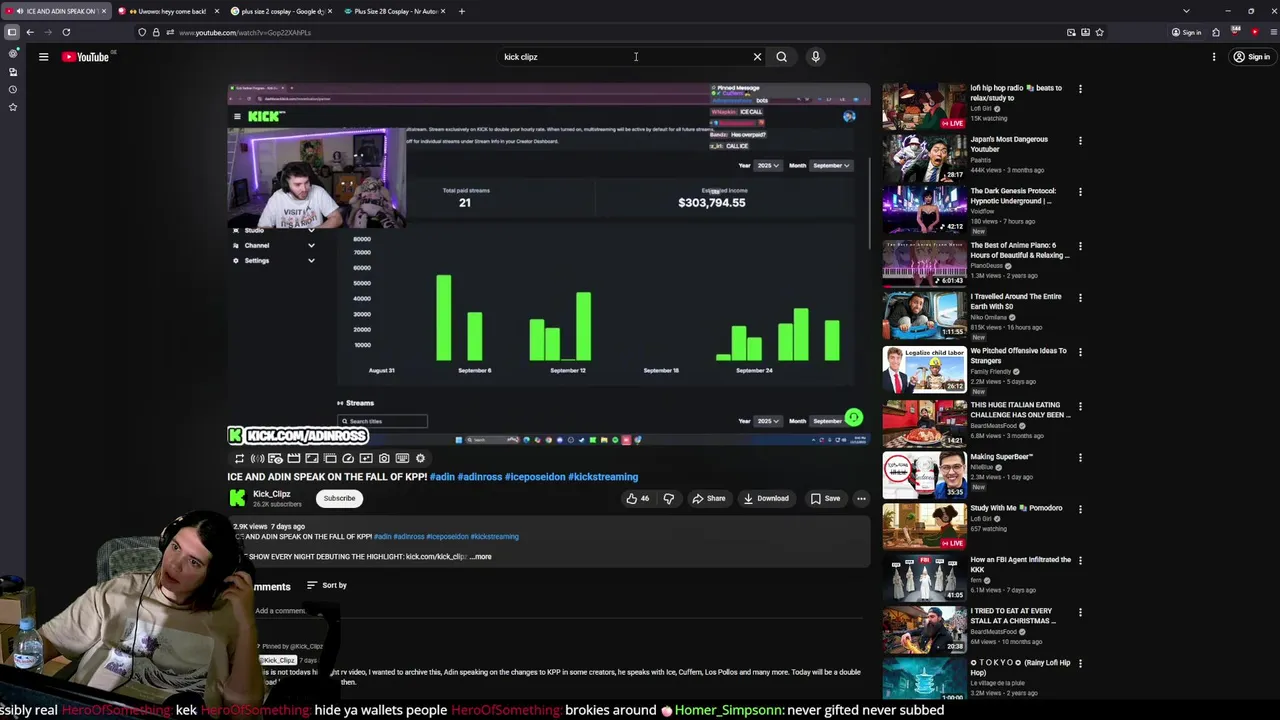The height and width of the screenshot is (720, 1280).
Task: Go to the YouTube home logo
Action: tap(86, 57)
